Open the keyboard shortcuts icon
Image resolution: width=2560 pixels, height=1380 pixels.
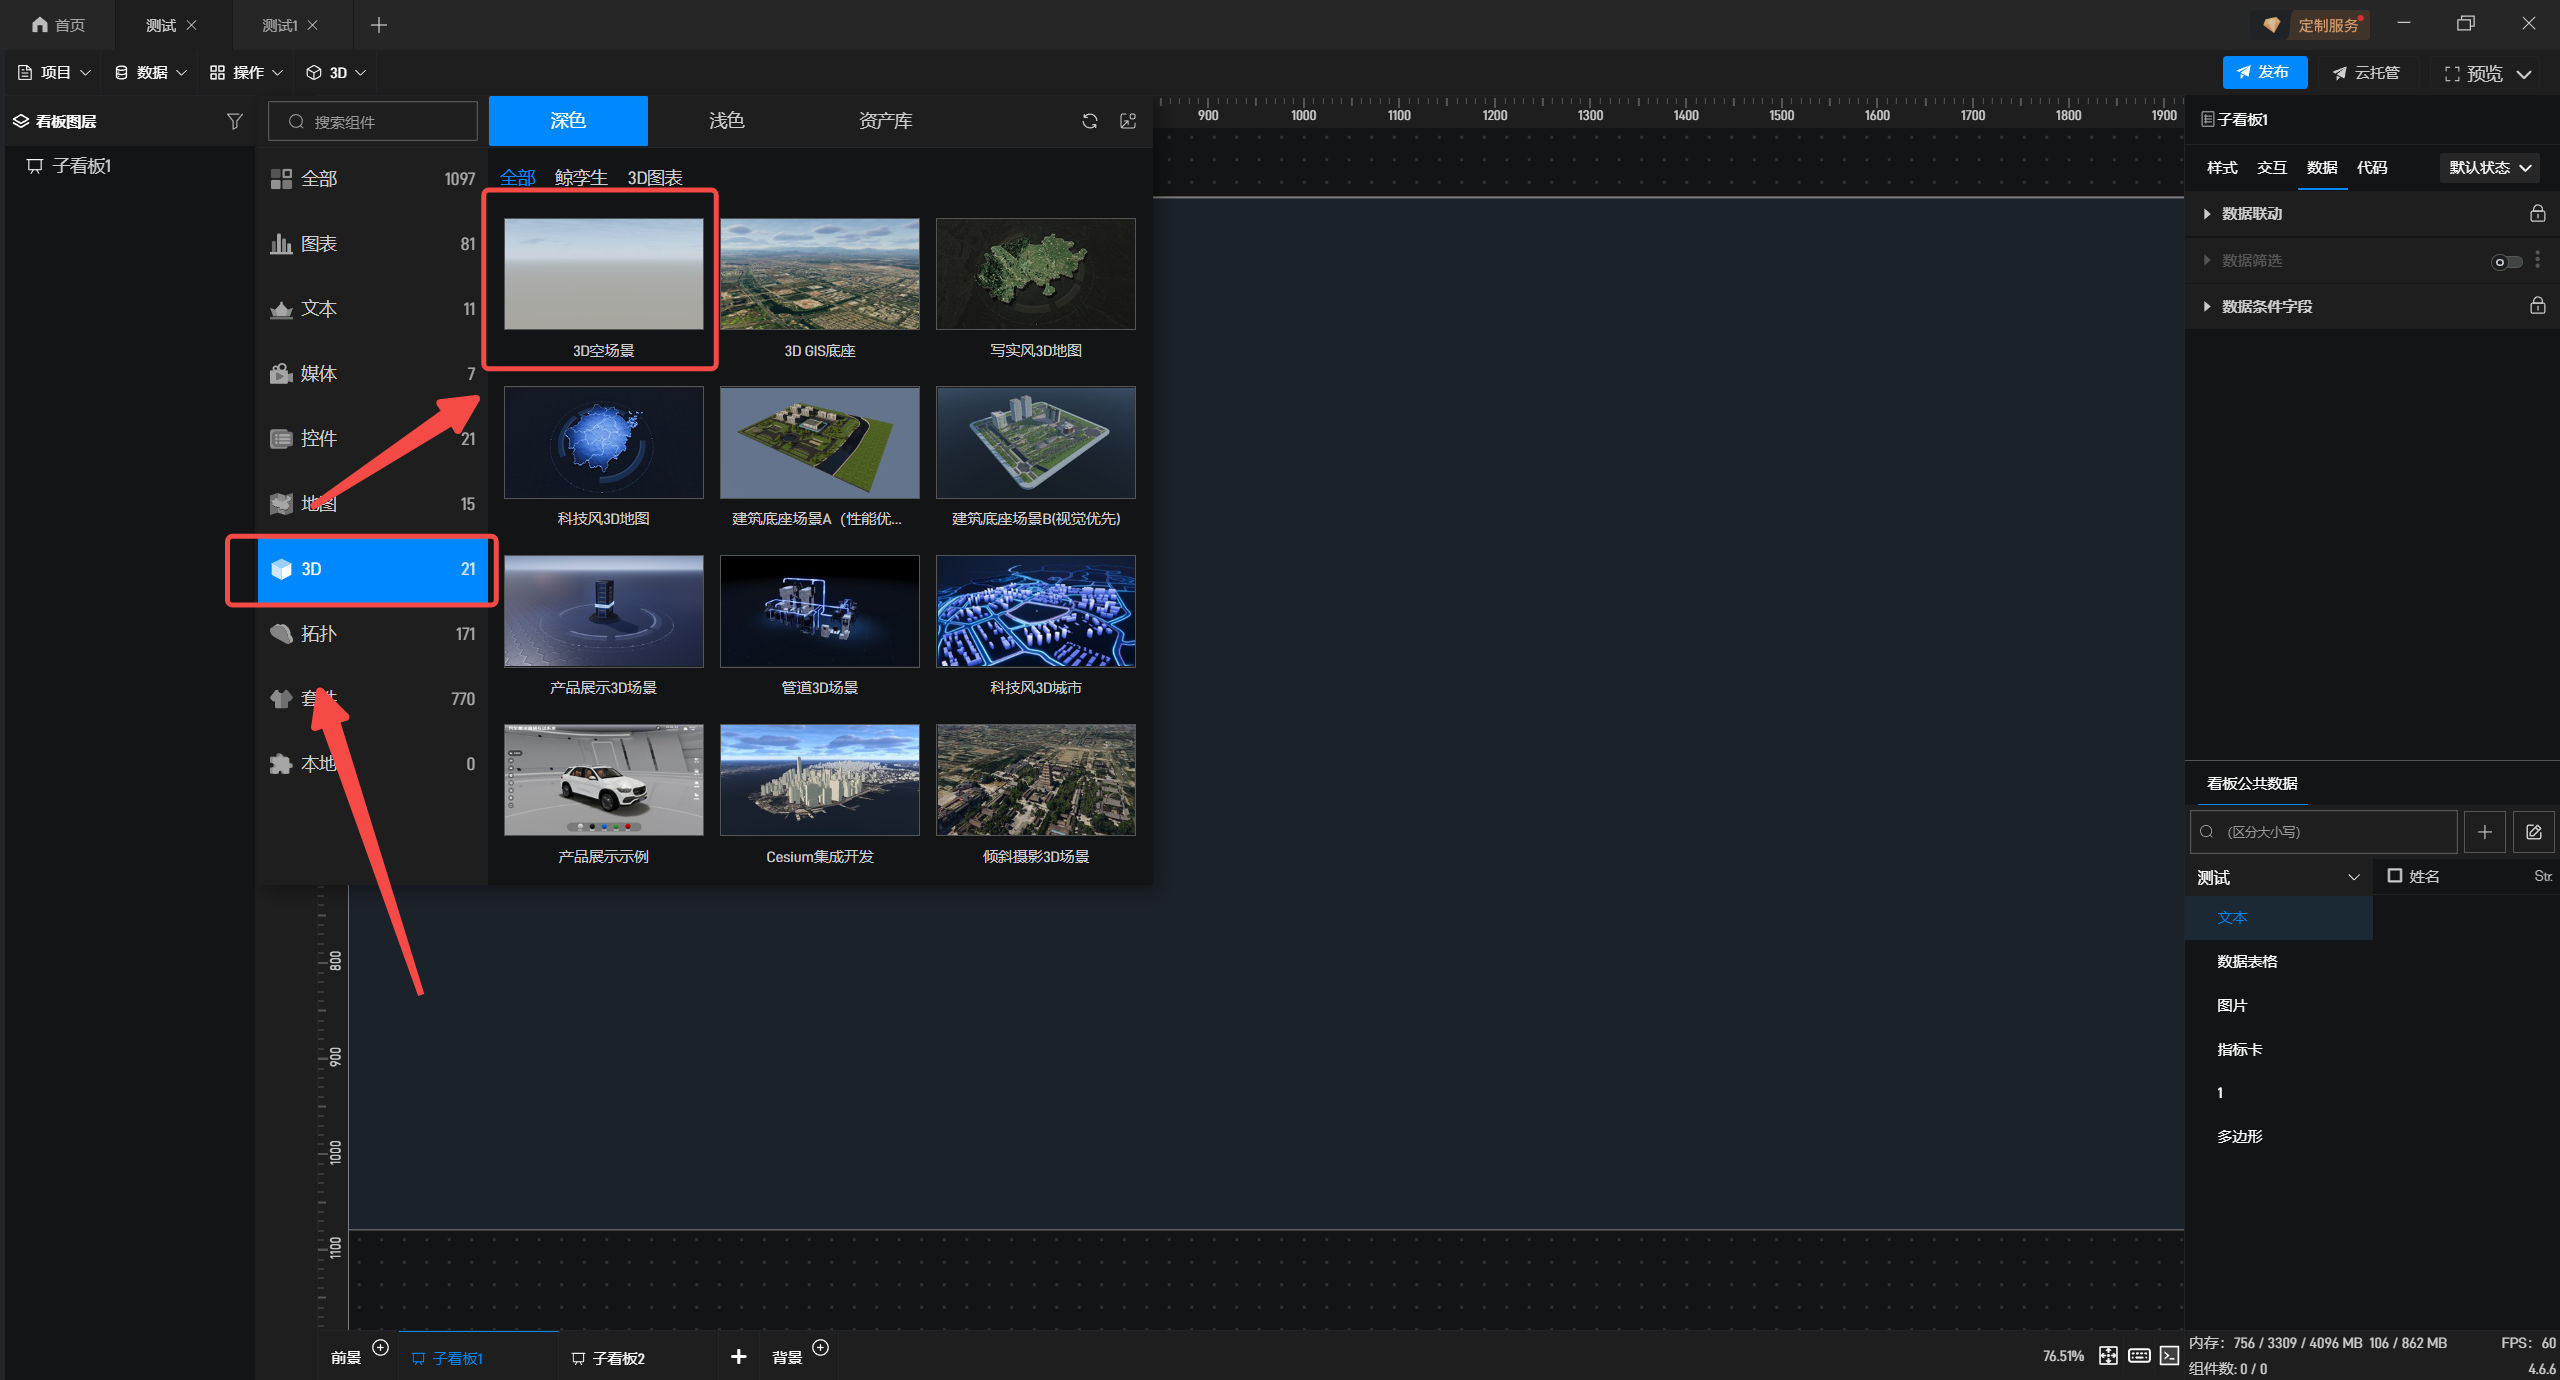pos(2139,1355)
